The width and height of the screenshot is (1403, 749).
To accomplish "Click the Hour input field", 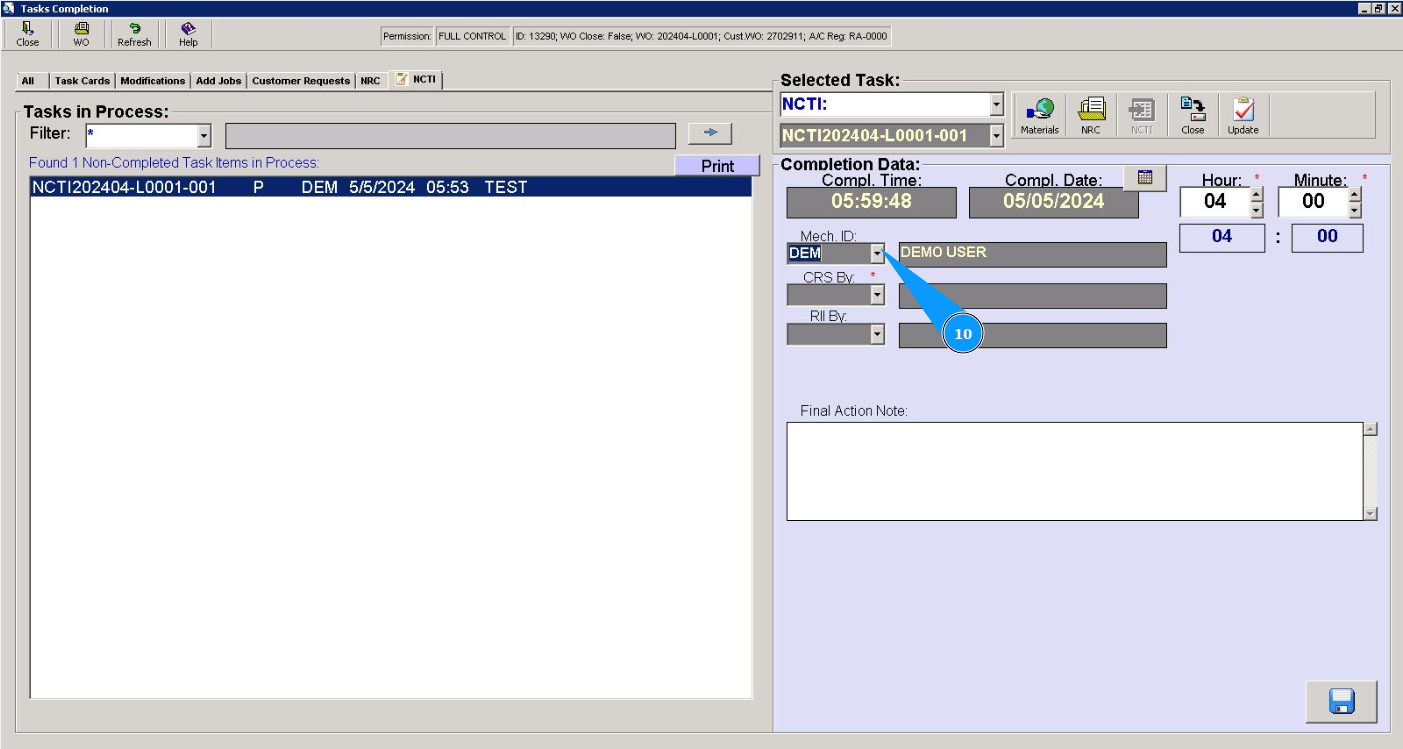I will [1215, 202].
